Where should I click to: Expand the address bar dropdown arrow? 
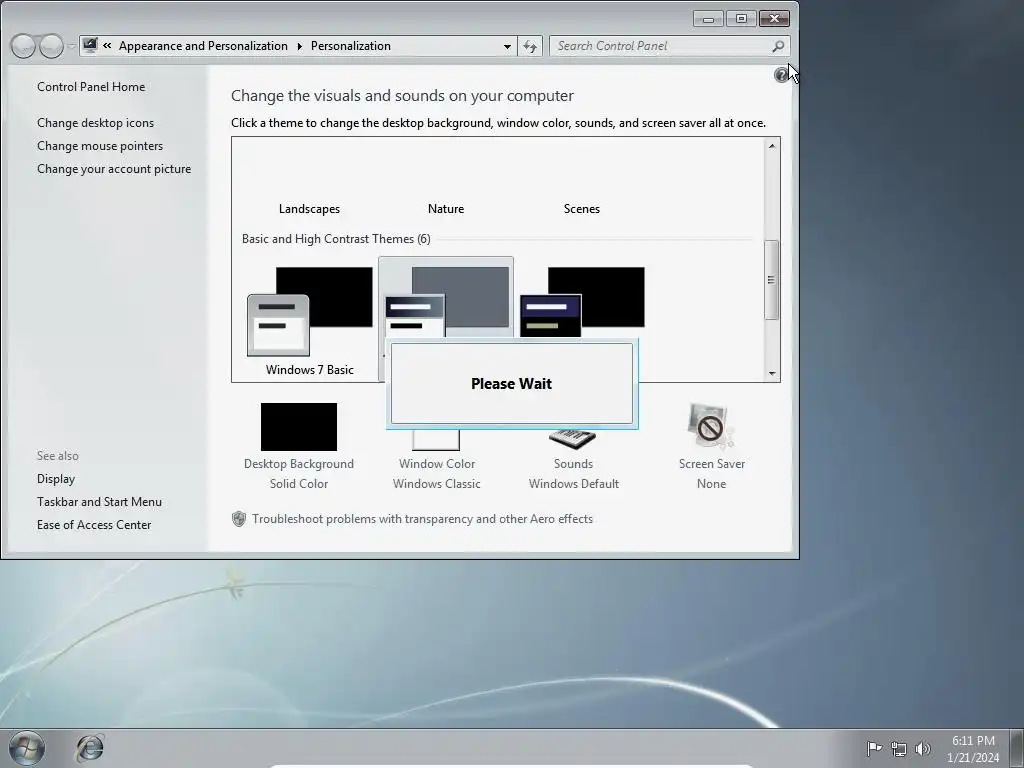(507, 46)
